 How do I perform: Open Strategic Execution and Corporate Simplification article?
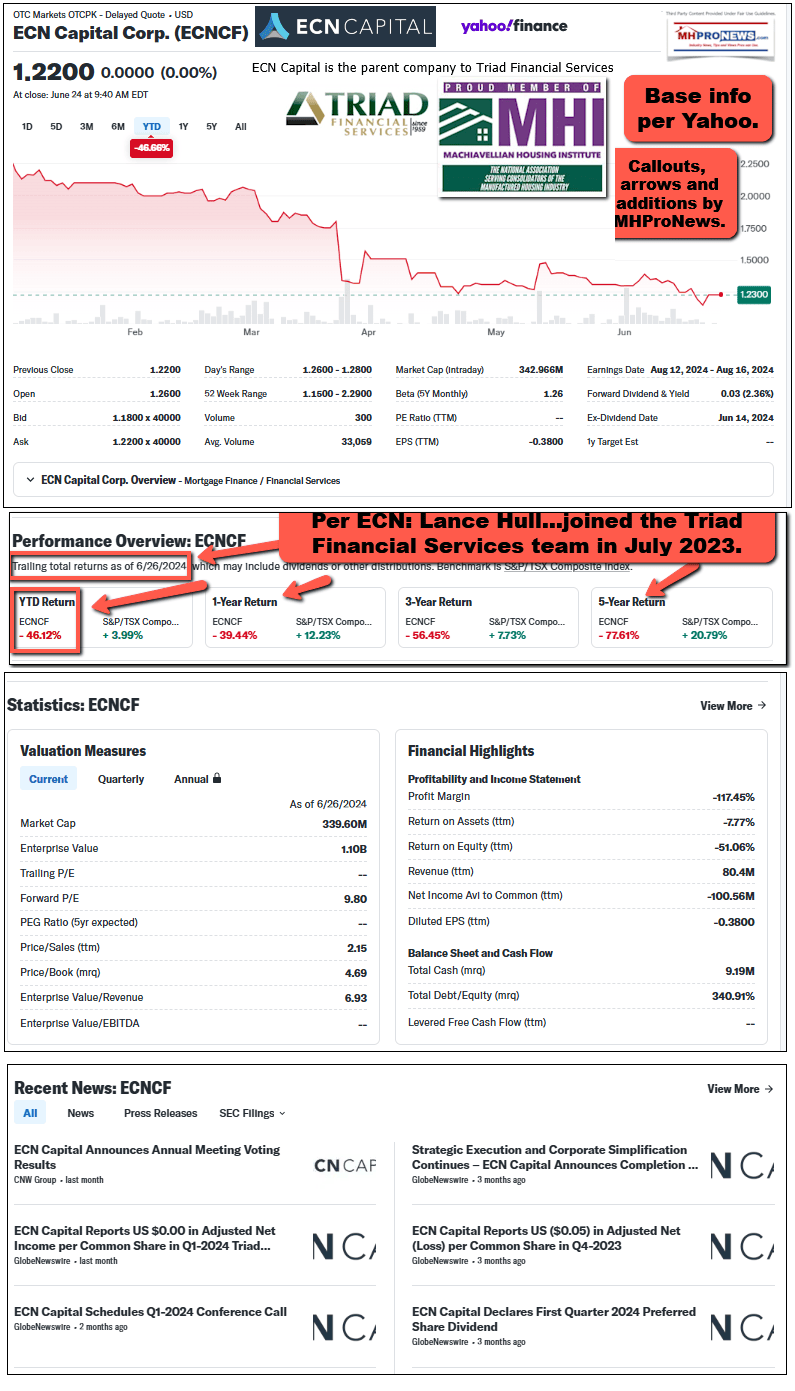[555, 1157]
